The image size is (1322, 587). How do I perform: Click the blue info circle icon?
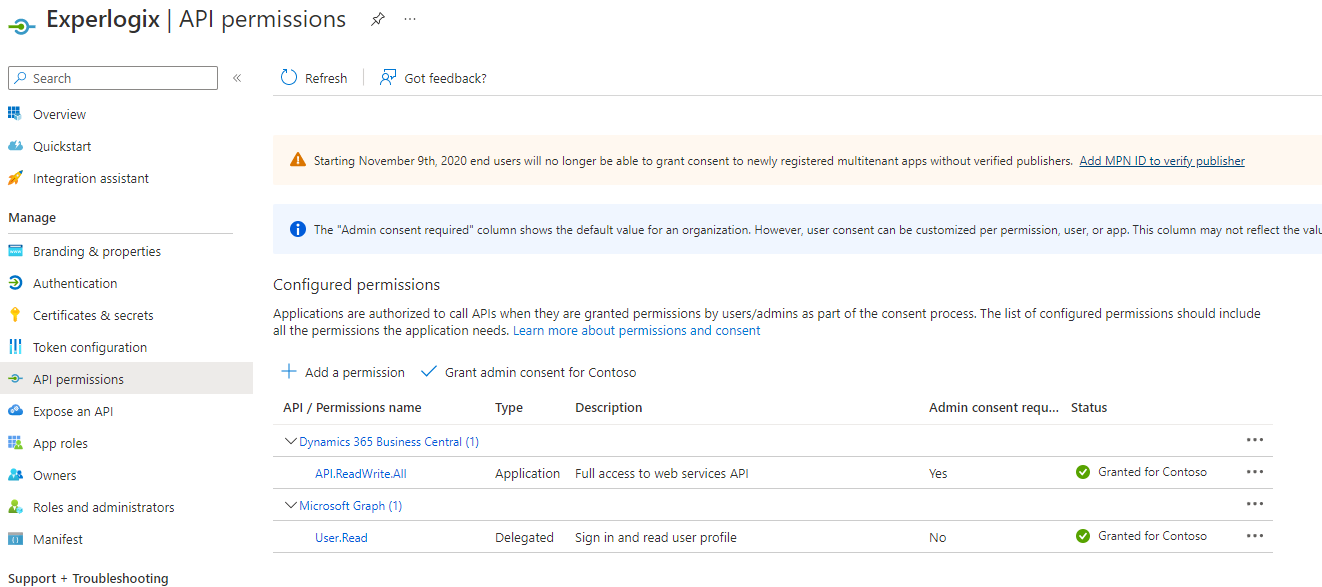pos(298,229)
